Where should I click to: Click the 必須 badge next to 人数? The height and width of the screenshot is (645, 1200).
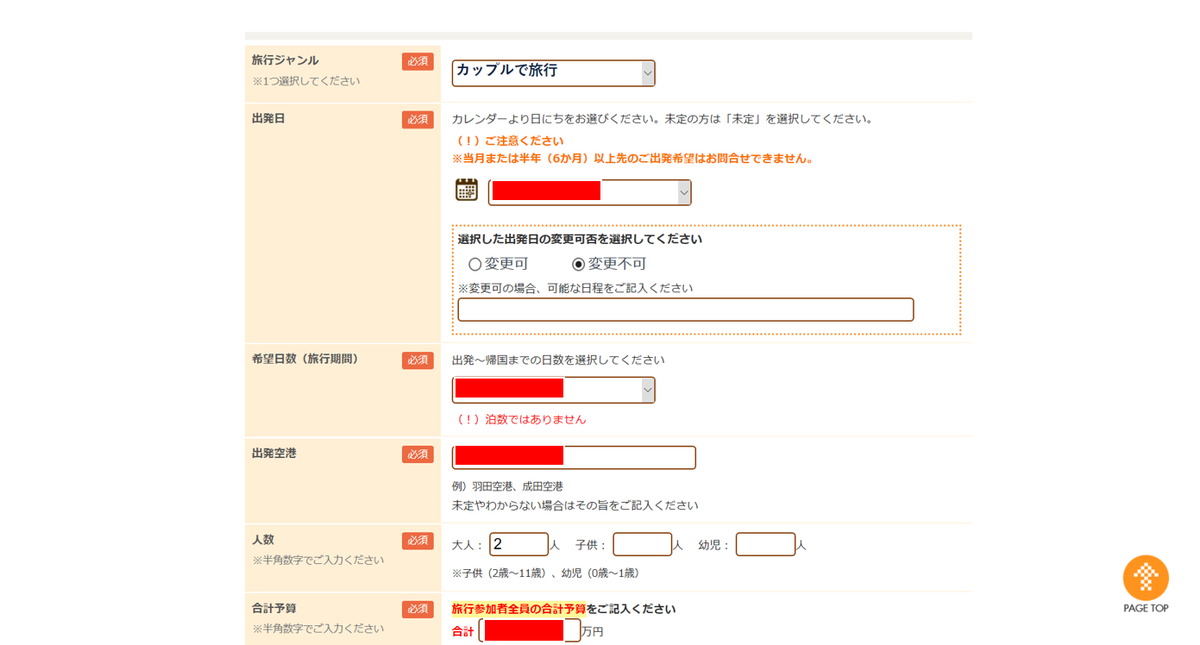[418, 541]
